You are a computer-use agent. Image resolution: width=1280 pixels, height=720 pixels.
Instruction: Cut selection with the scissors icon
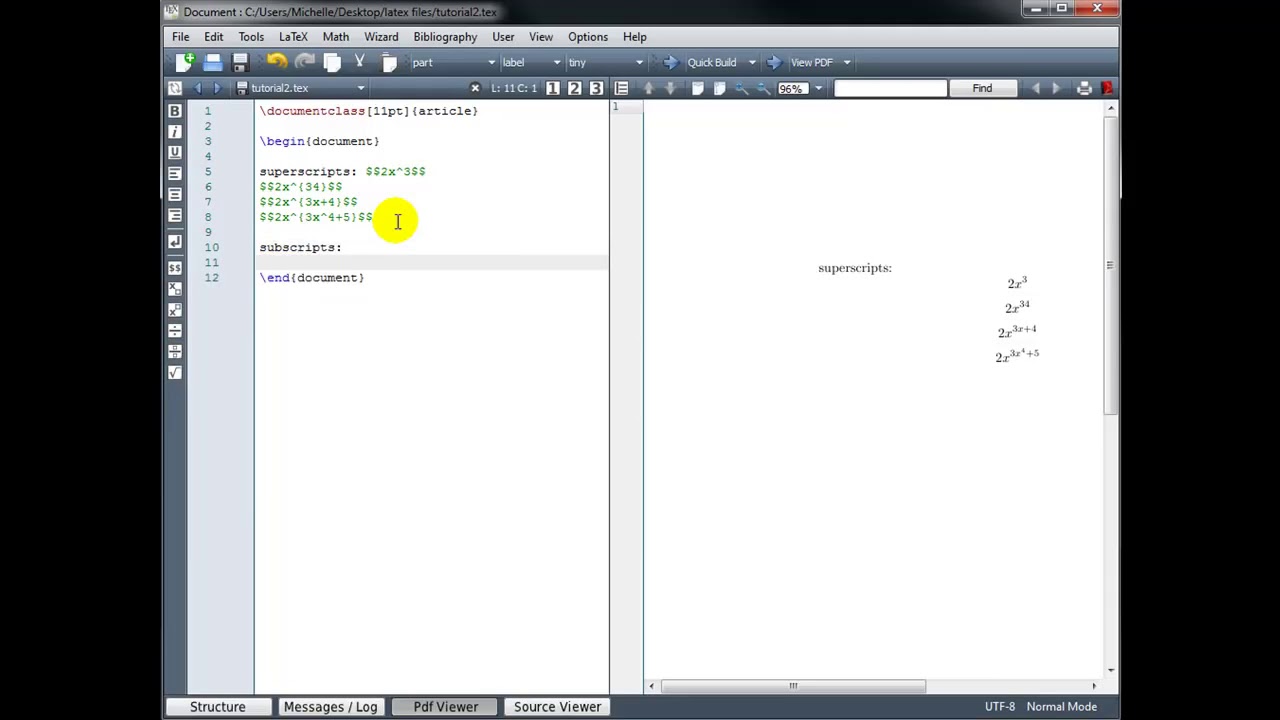point(360,62)
